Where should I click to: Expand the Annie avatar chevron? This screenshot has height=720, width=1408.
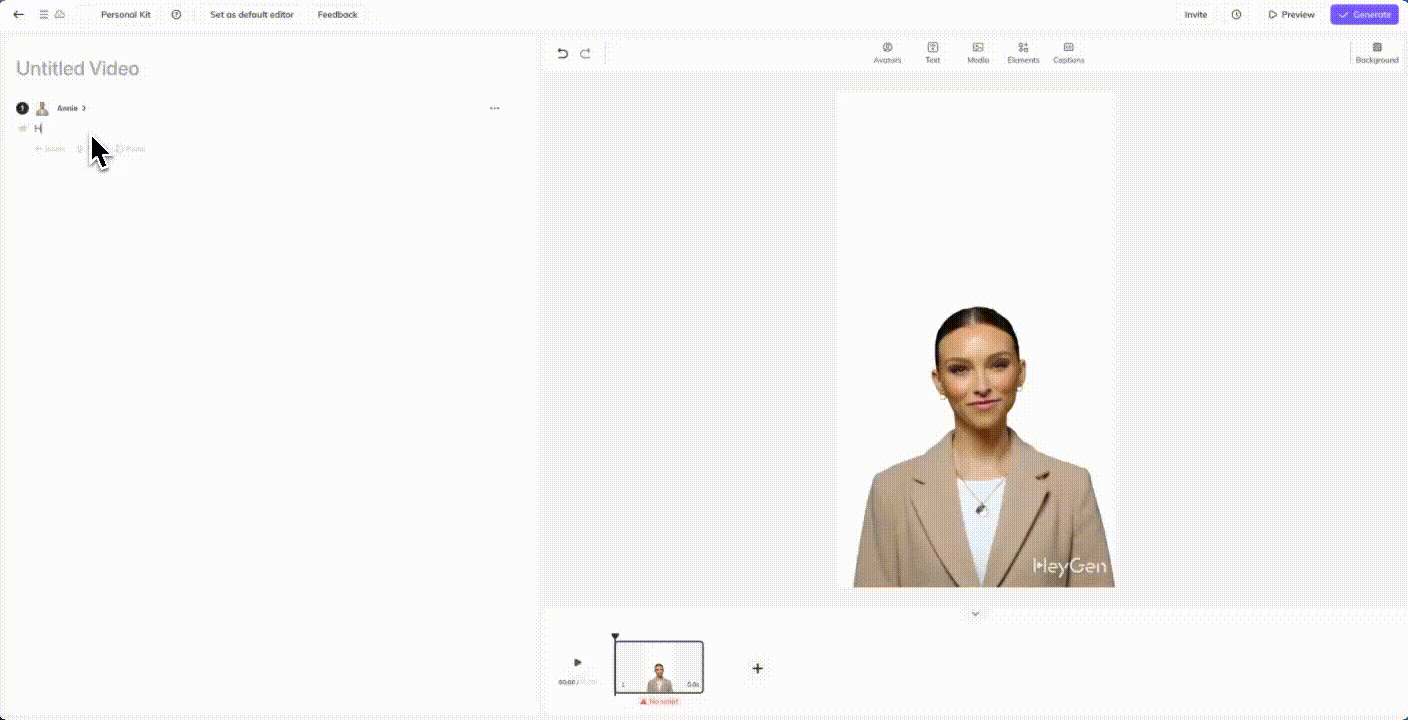pyautogui.click(x=84, y=108)
